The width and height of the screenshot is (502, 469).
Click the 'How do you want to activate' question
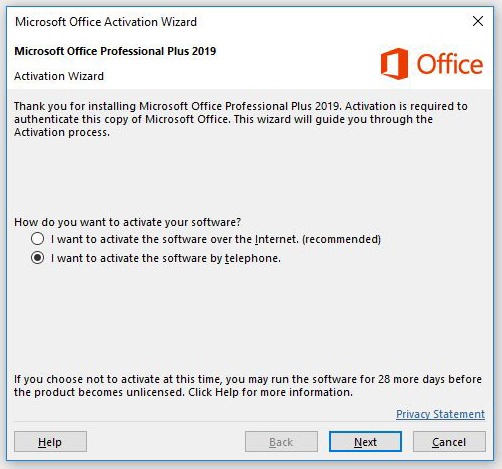[127, 222]
